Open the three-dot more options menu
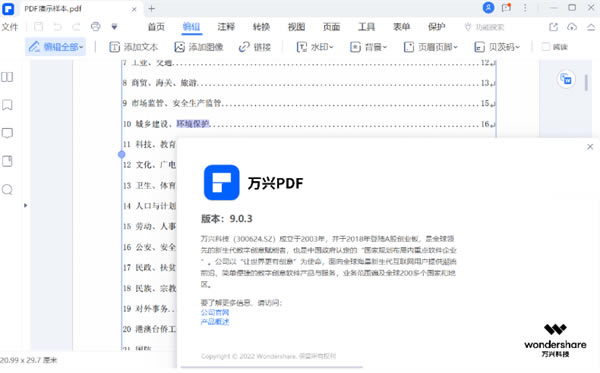The height and width of the screenshot is (373, 600). pos(525,8)
